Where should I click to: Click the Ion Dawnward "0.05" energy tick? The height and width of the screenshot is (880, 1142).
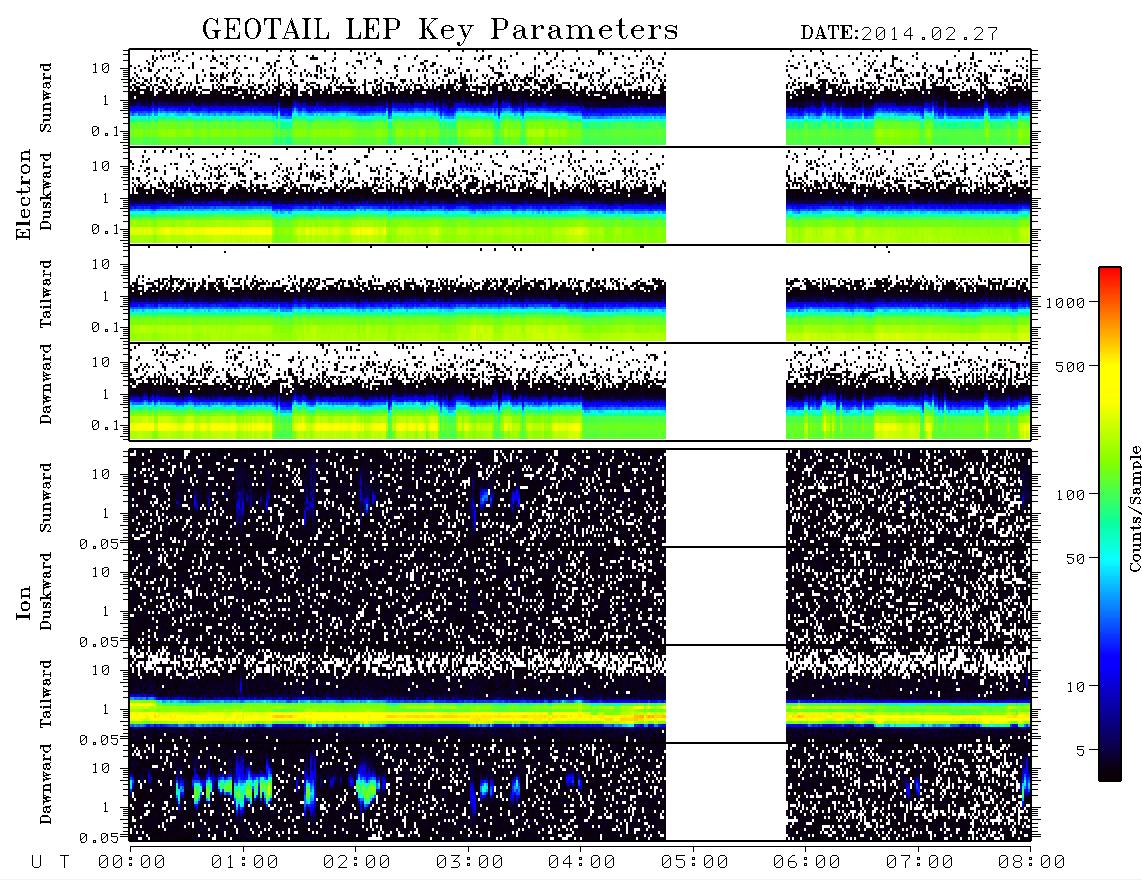click(x=98, y=838)
